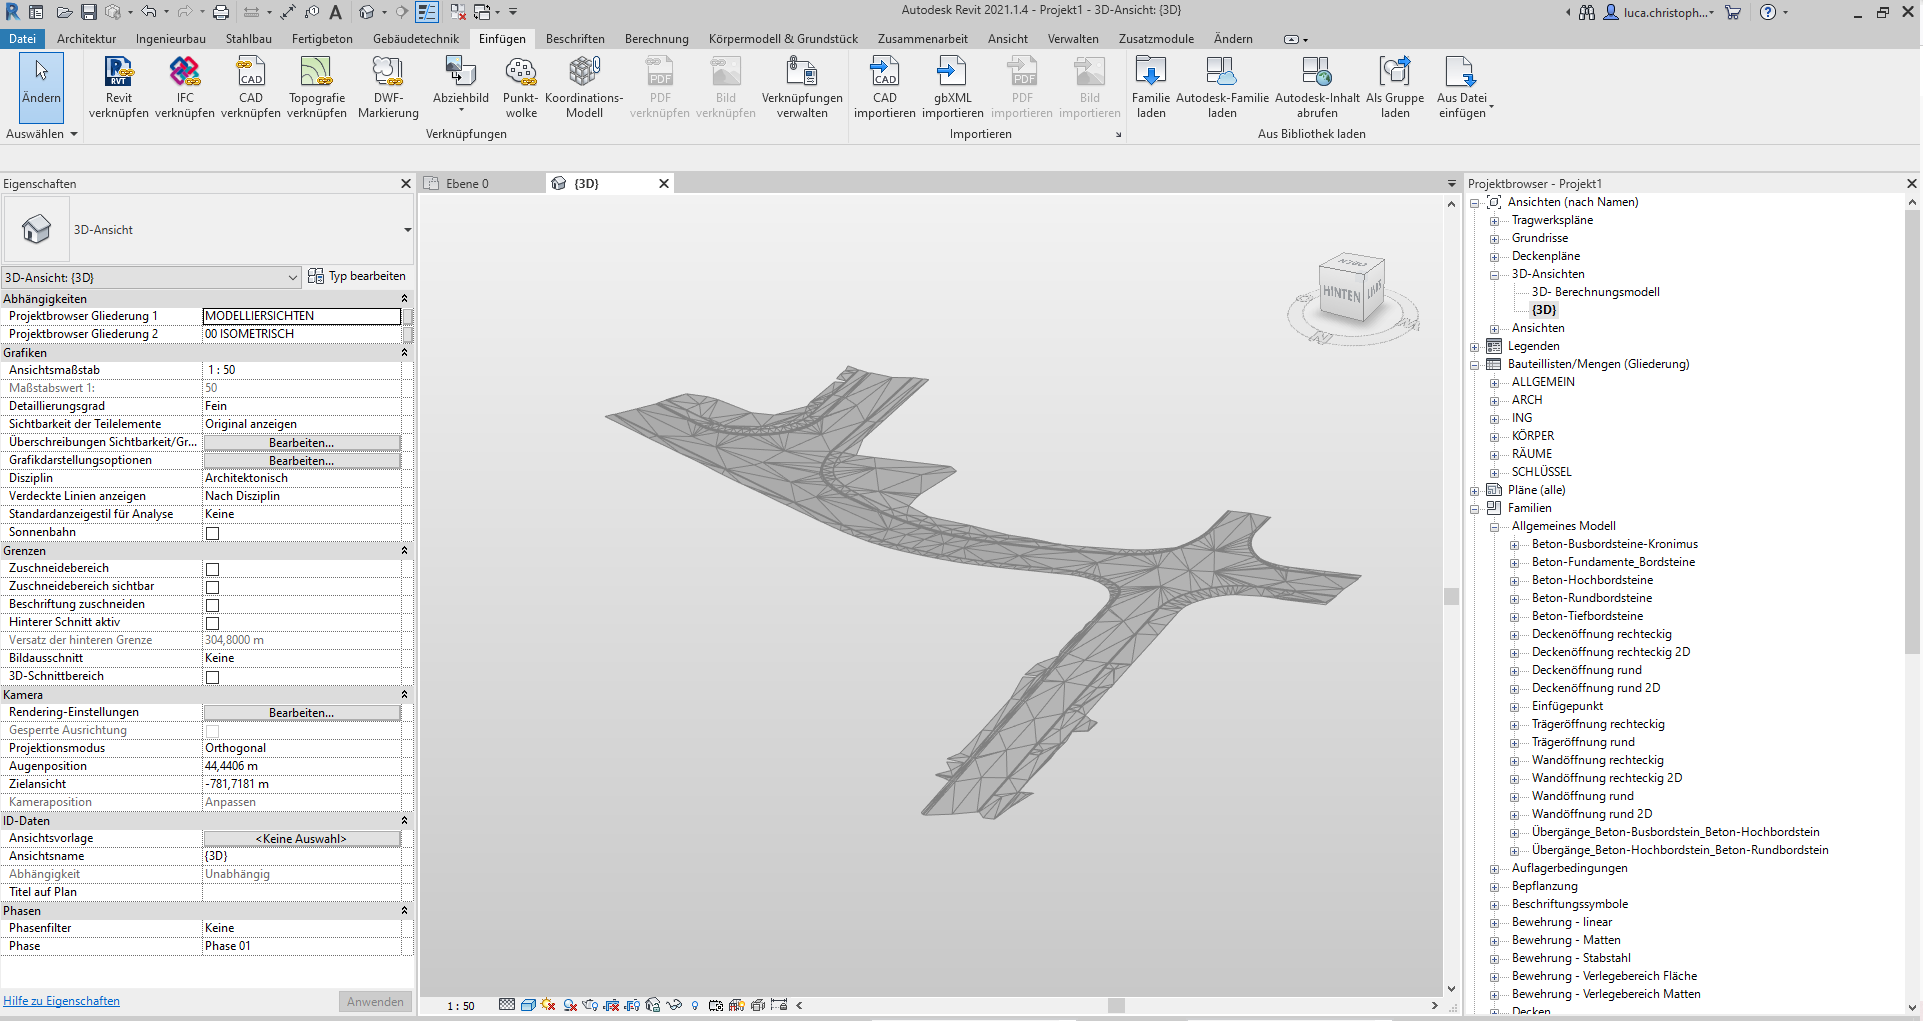Click the Familie laden tool
1923x1021 pixels.
pyautogui.click(x=1151, y=88)
